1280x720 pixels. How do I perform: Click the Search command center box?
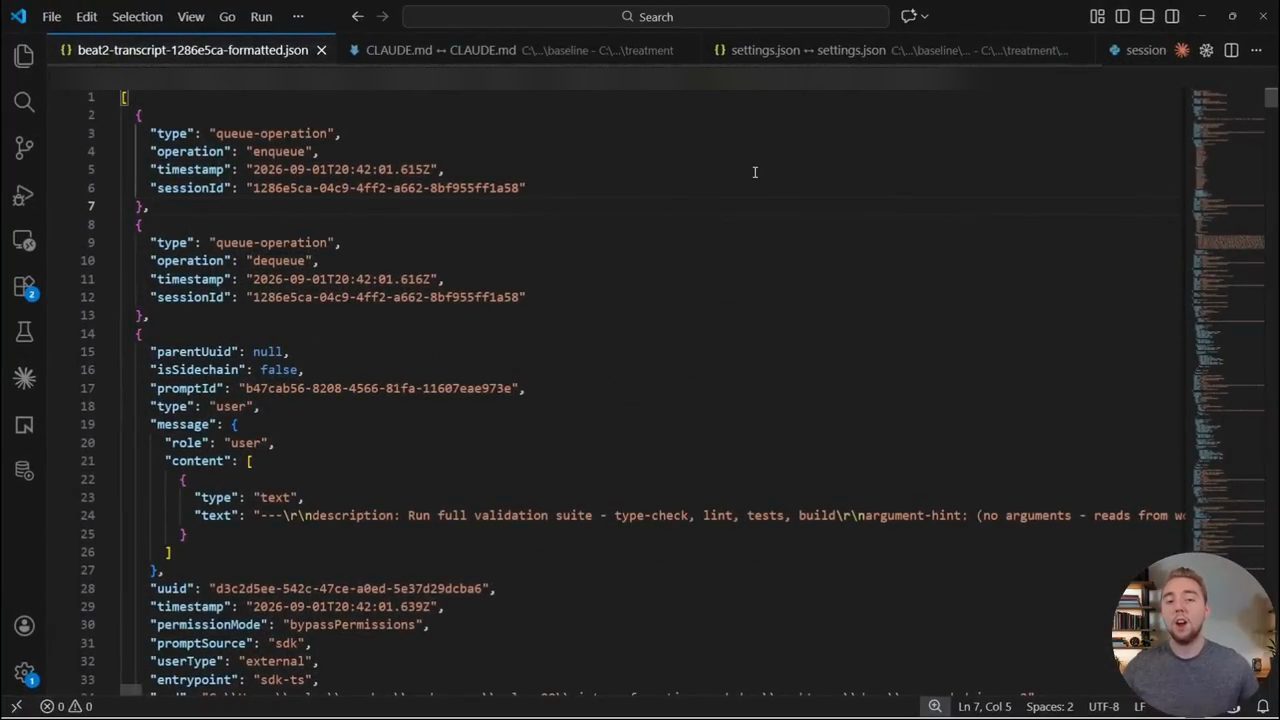point(646,16)
